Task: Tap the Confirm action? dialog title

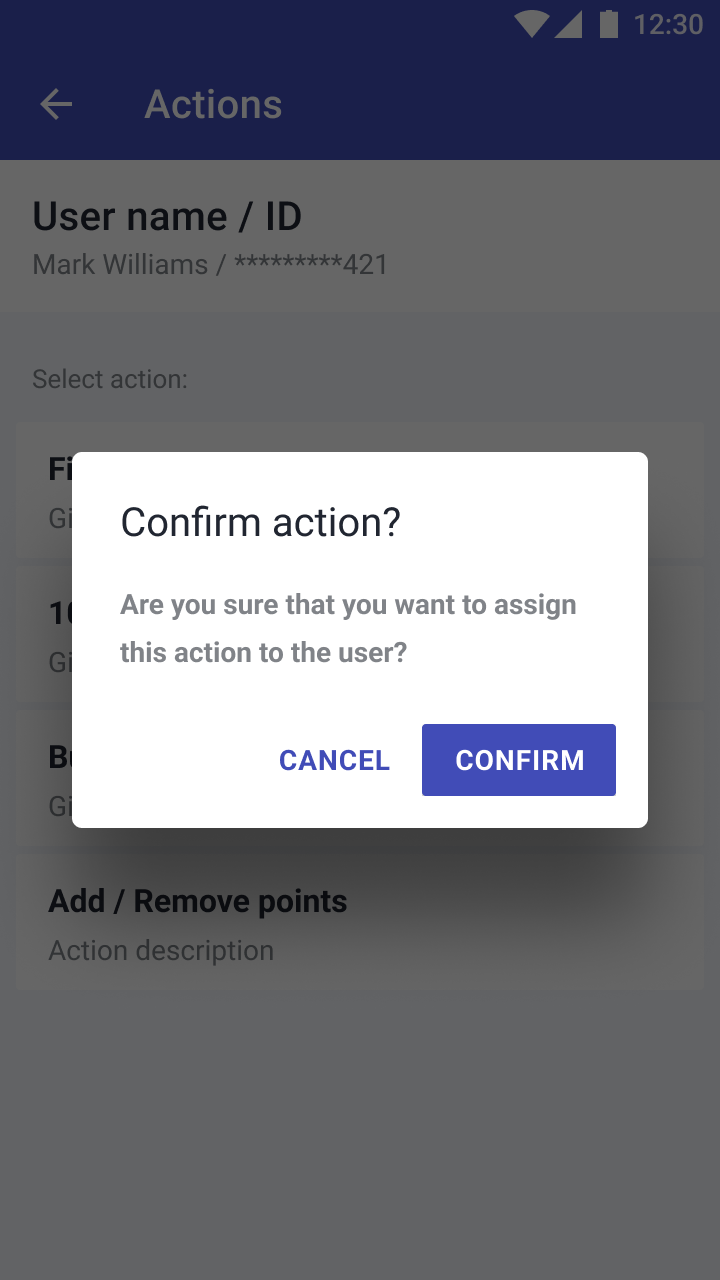Action: coord(260,522)
